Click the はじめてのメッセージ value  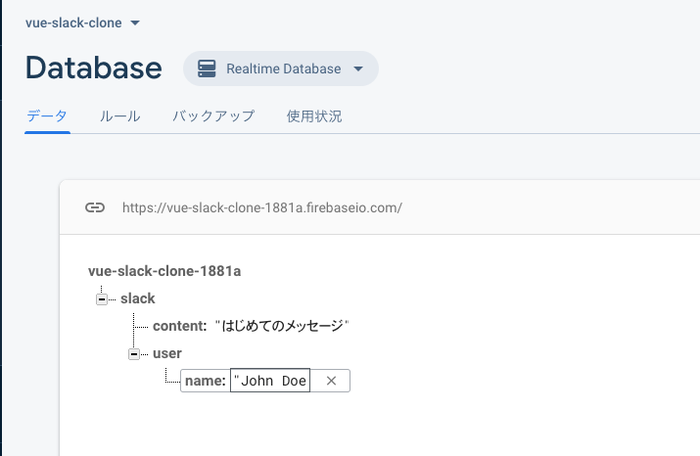pos(282,326)
